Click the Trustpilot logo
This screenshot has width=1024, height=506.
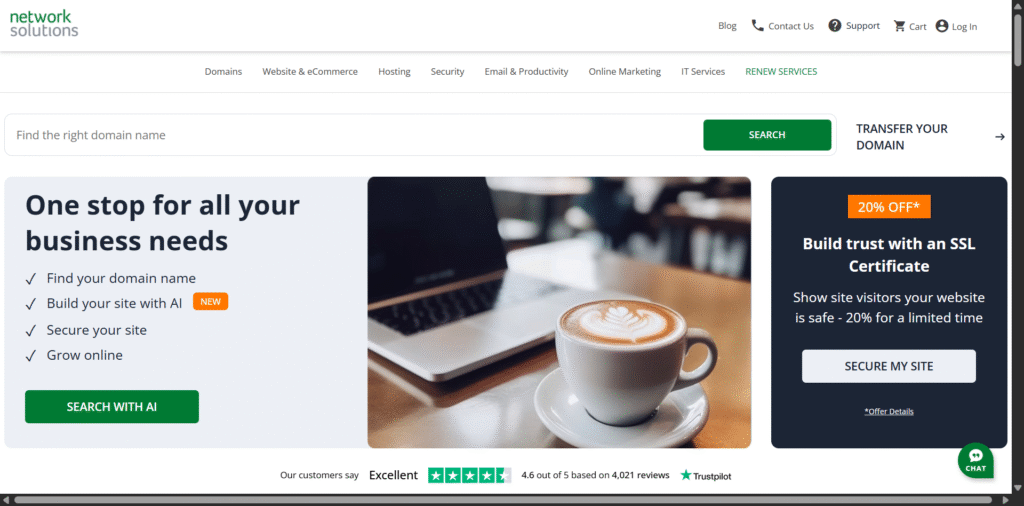click(x=706, y=475)
